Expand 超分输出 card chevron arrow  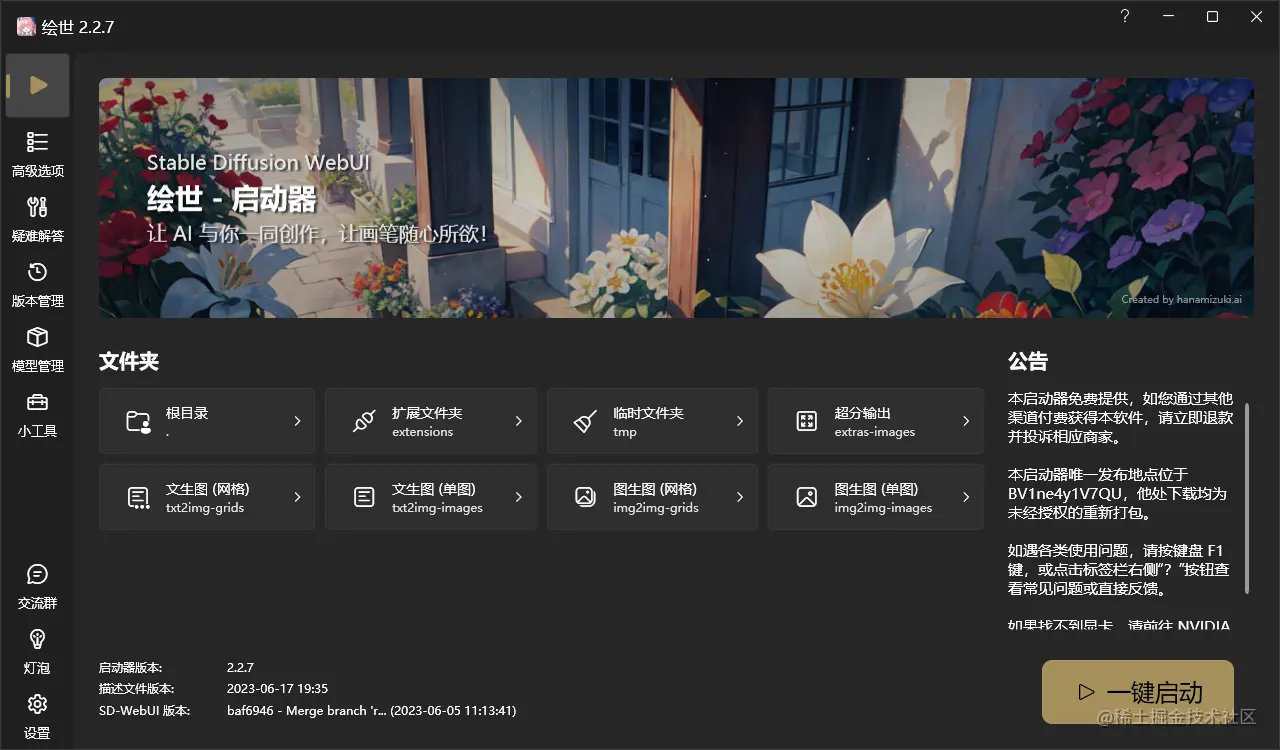tap(966, 421)
